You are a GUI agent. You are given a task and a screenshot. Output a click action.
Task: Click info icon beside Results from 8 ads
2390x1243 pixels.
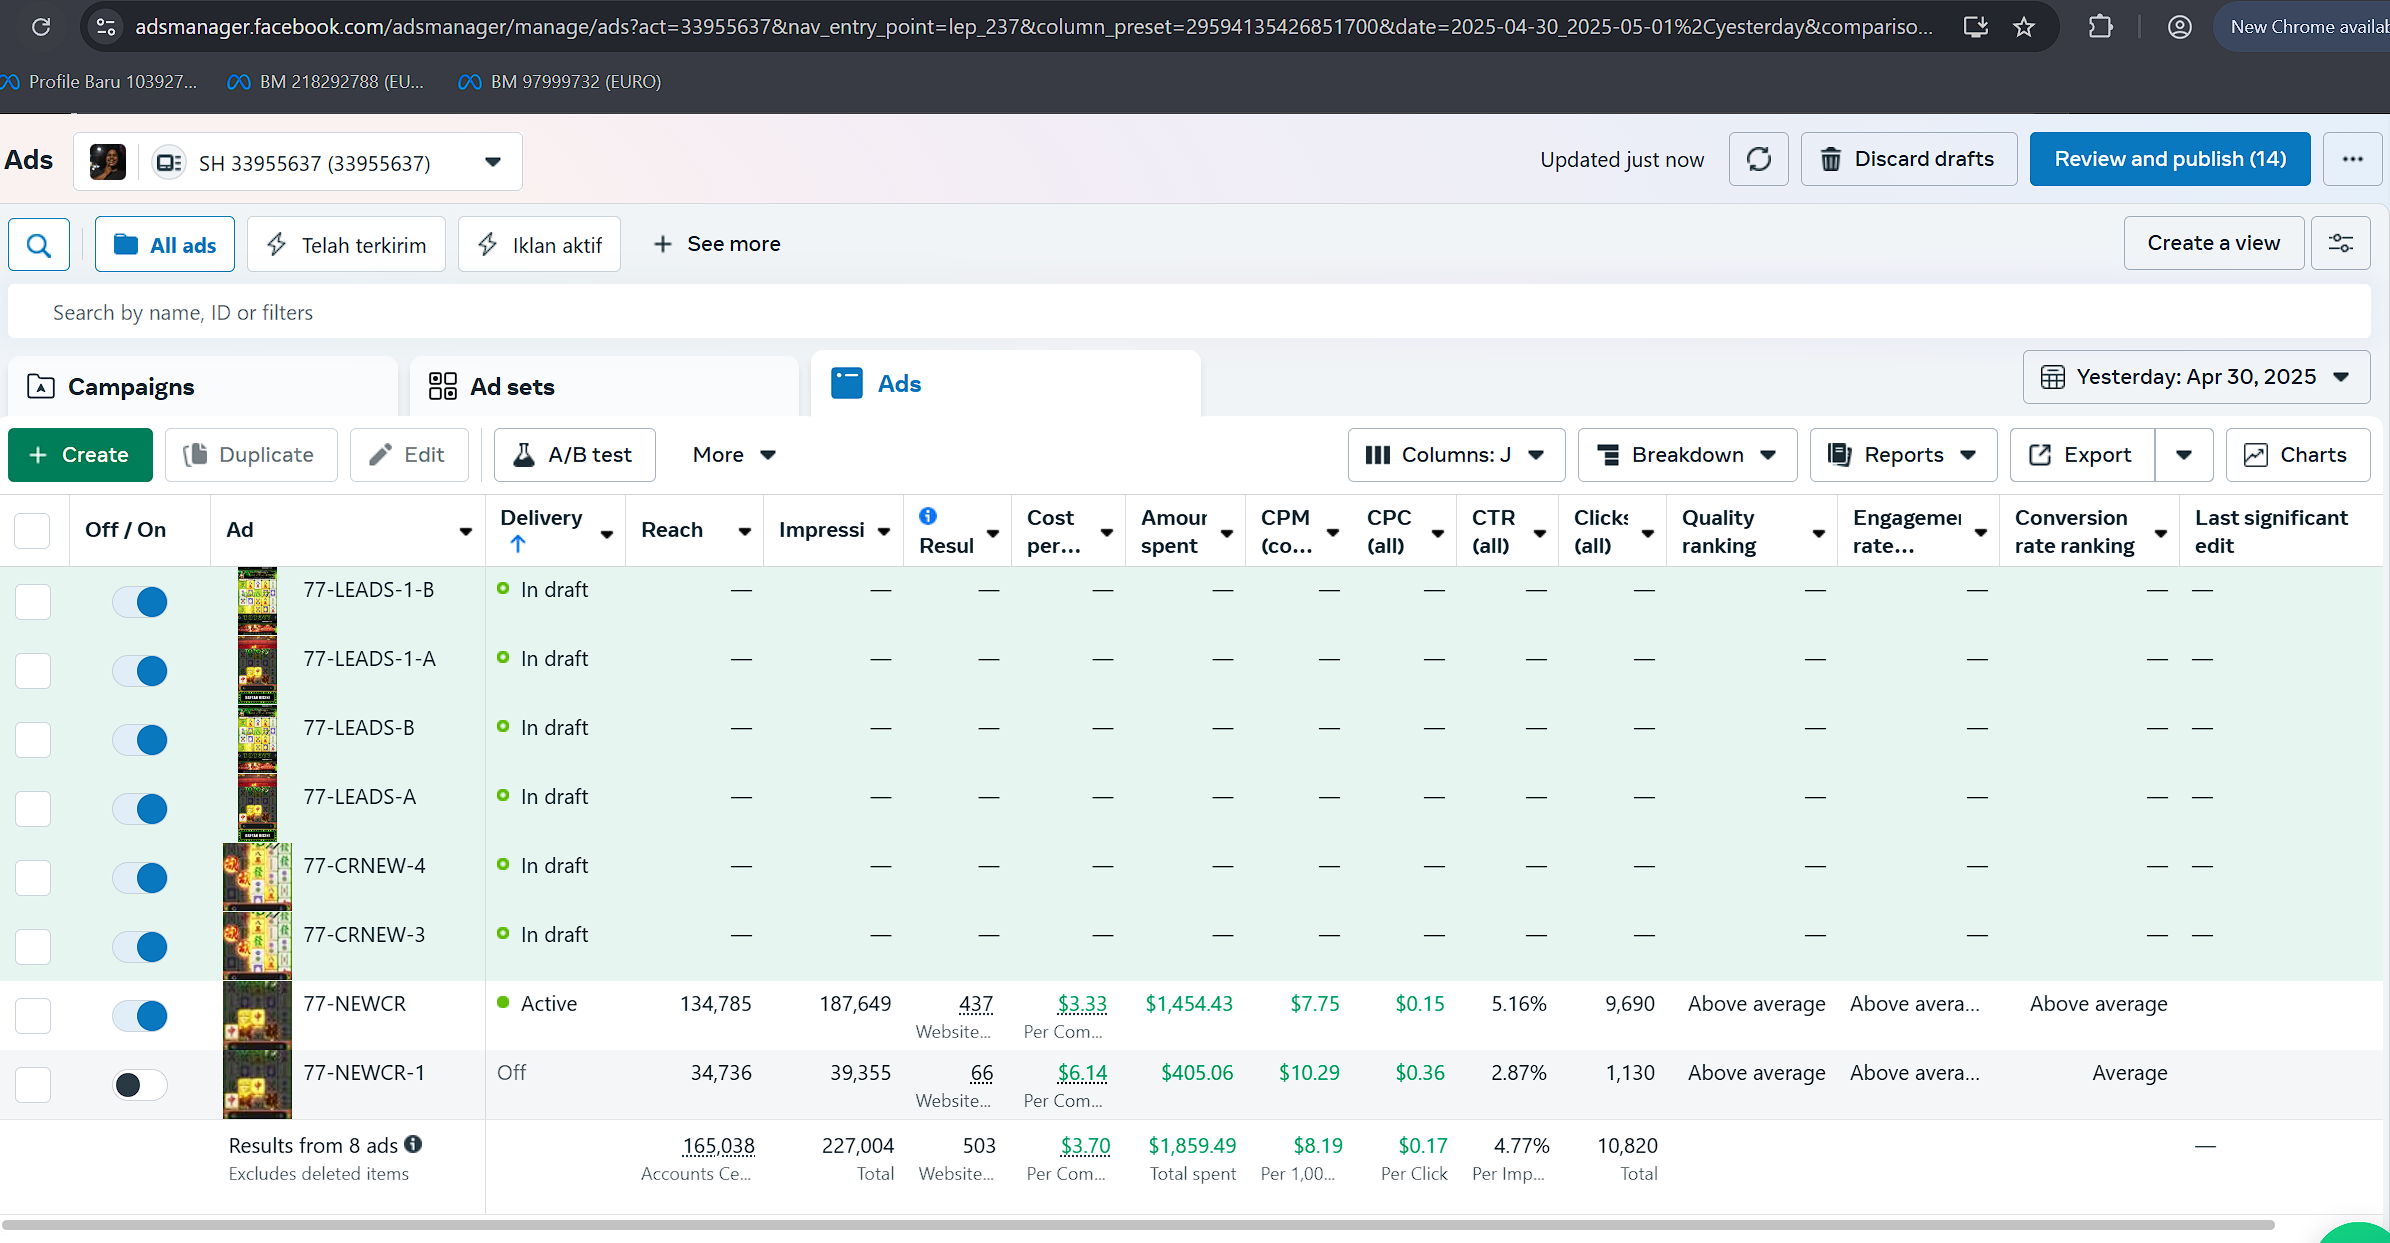(x=413, y=1144)
